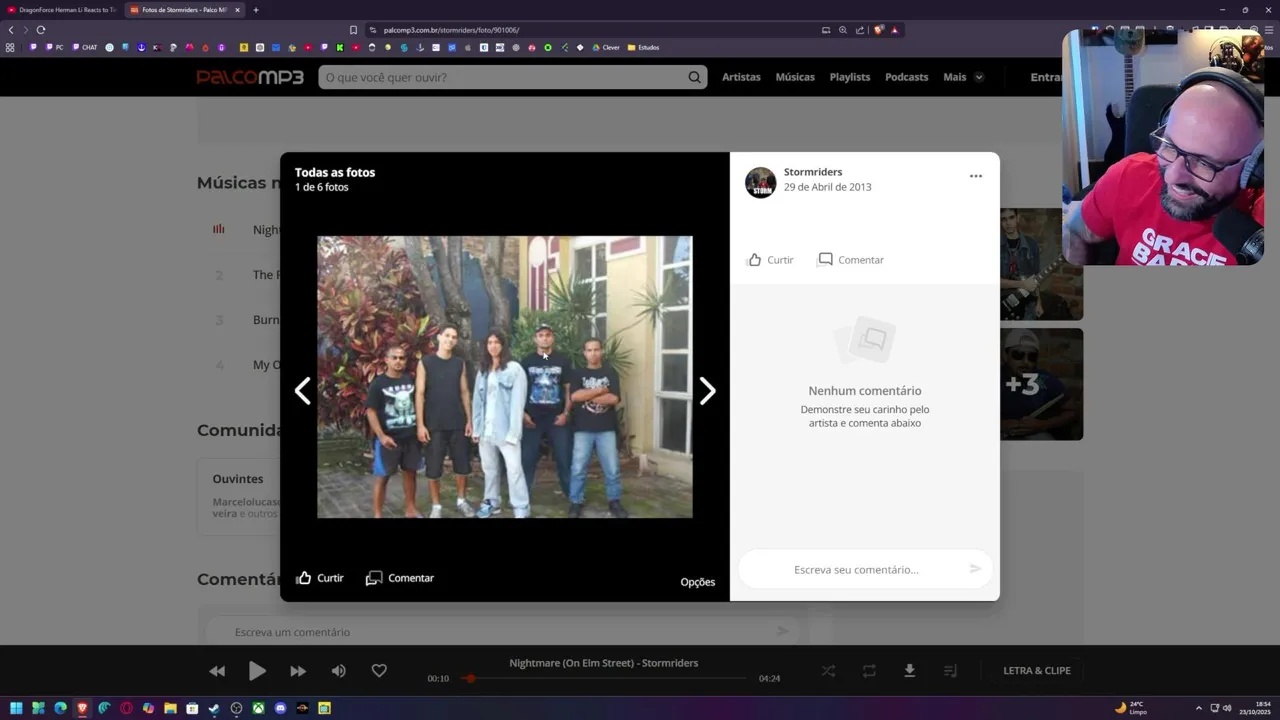Click the band photo in the viewer

(505, 377)
